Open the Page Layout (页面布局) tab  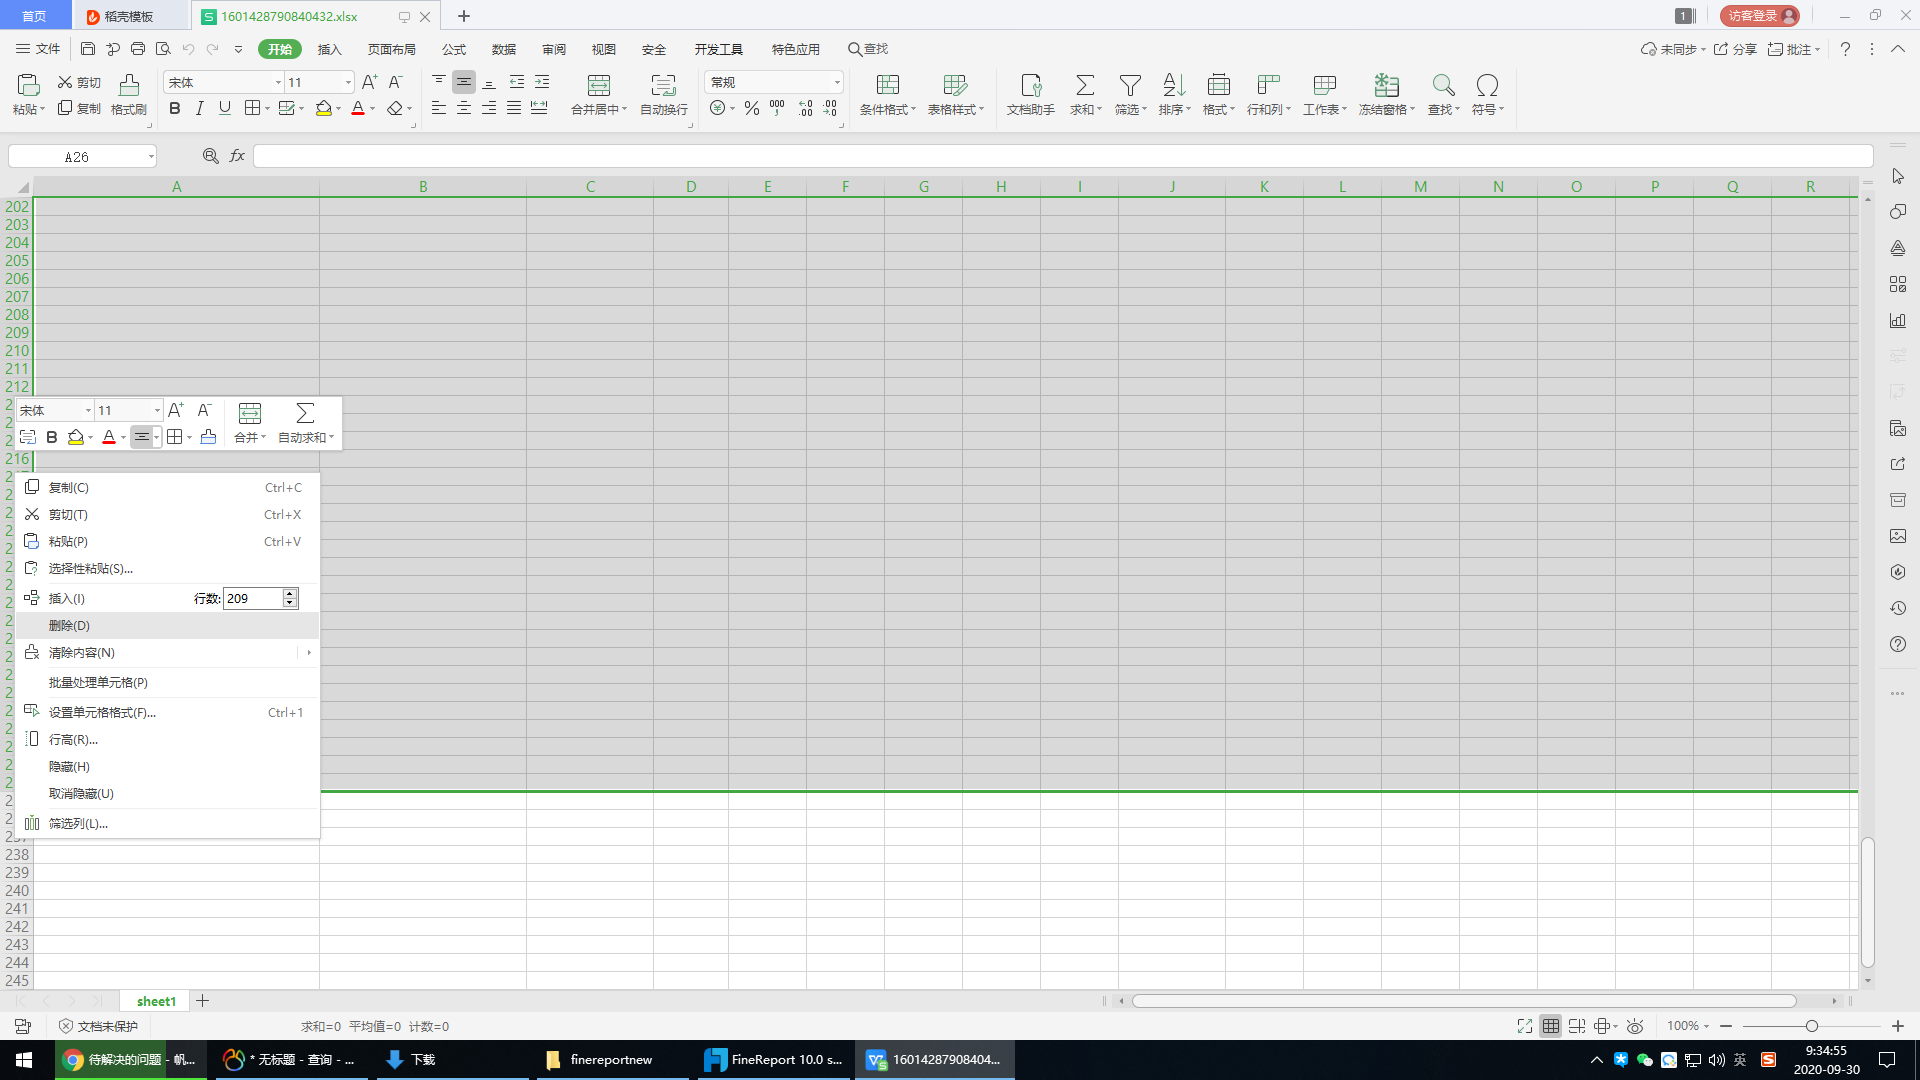coord(391,49)
